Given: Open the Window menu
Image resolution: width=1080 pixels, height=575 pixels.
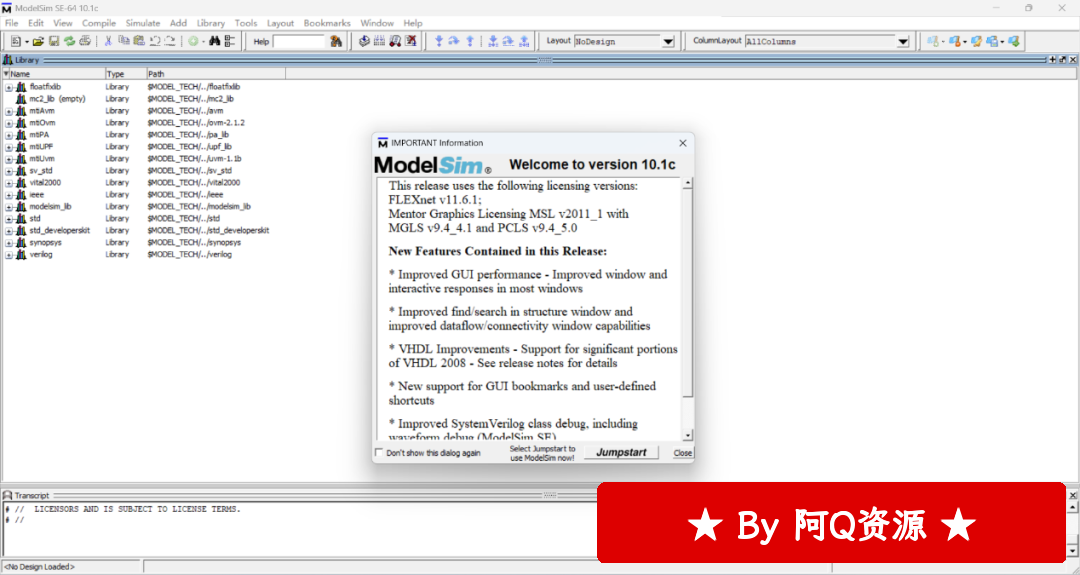Looking at the screenshot, I should (x=377, y=23).
